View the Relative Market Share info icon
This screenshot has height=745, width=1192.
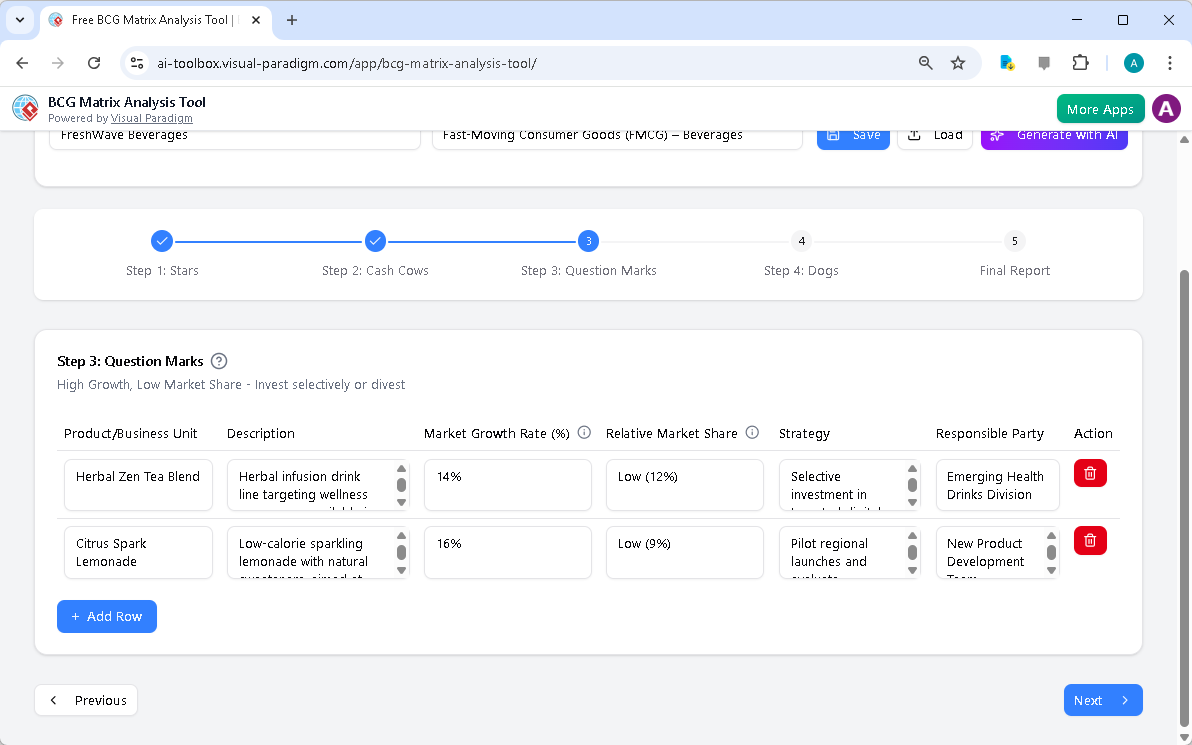coord(751,432)
